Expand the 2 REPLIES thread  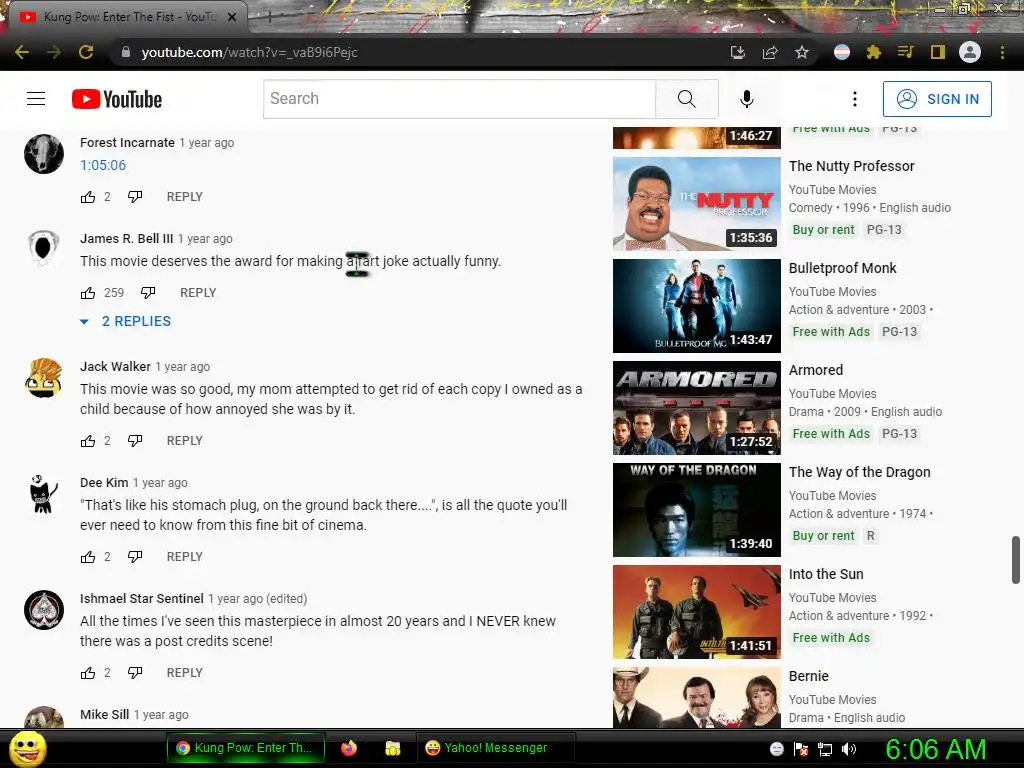click(x=125, y=321)
